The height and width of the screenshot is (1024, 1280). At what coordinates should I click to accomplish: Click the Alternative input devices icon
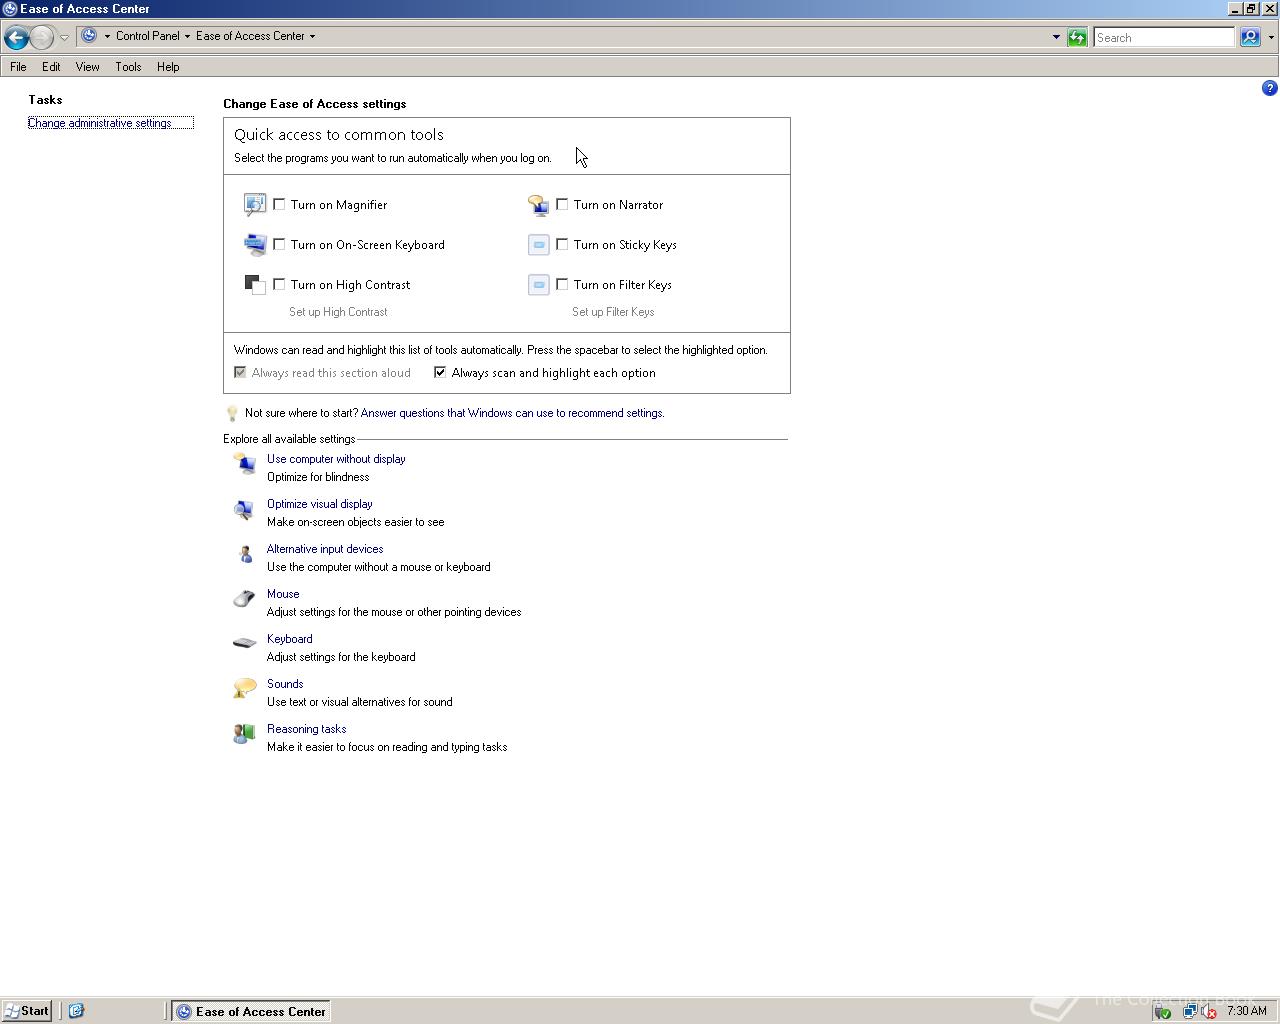244,554
